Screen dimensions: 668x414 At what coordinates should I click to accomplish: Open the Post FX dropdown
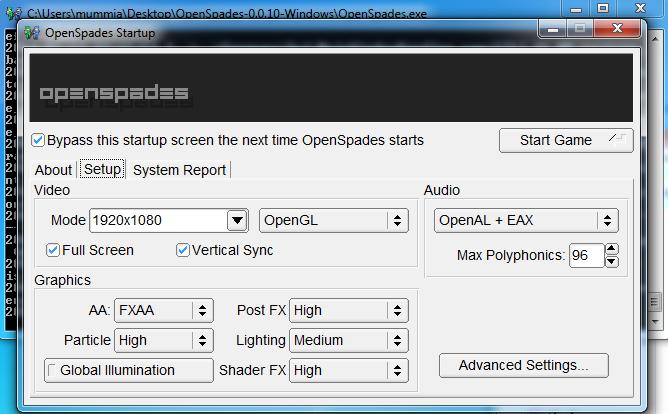click(348, 310)
